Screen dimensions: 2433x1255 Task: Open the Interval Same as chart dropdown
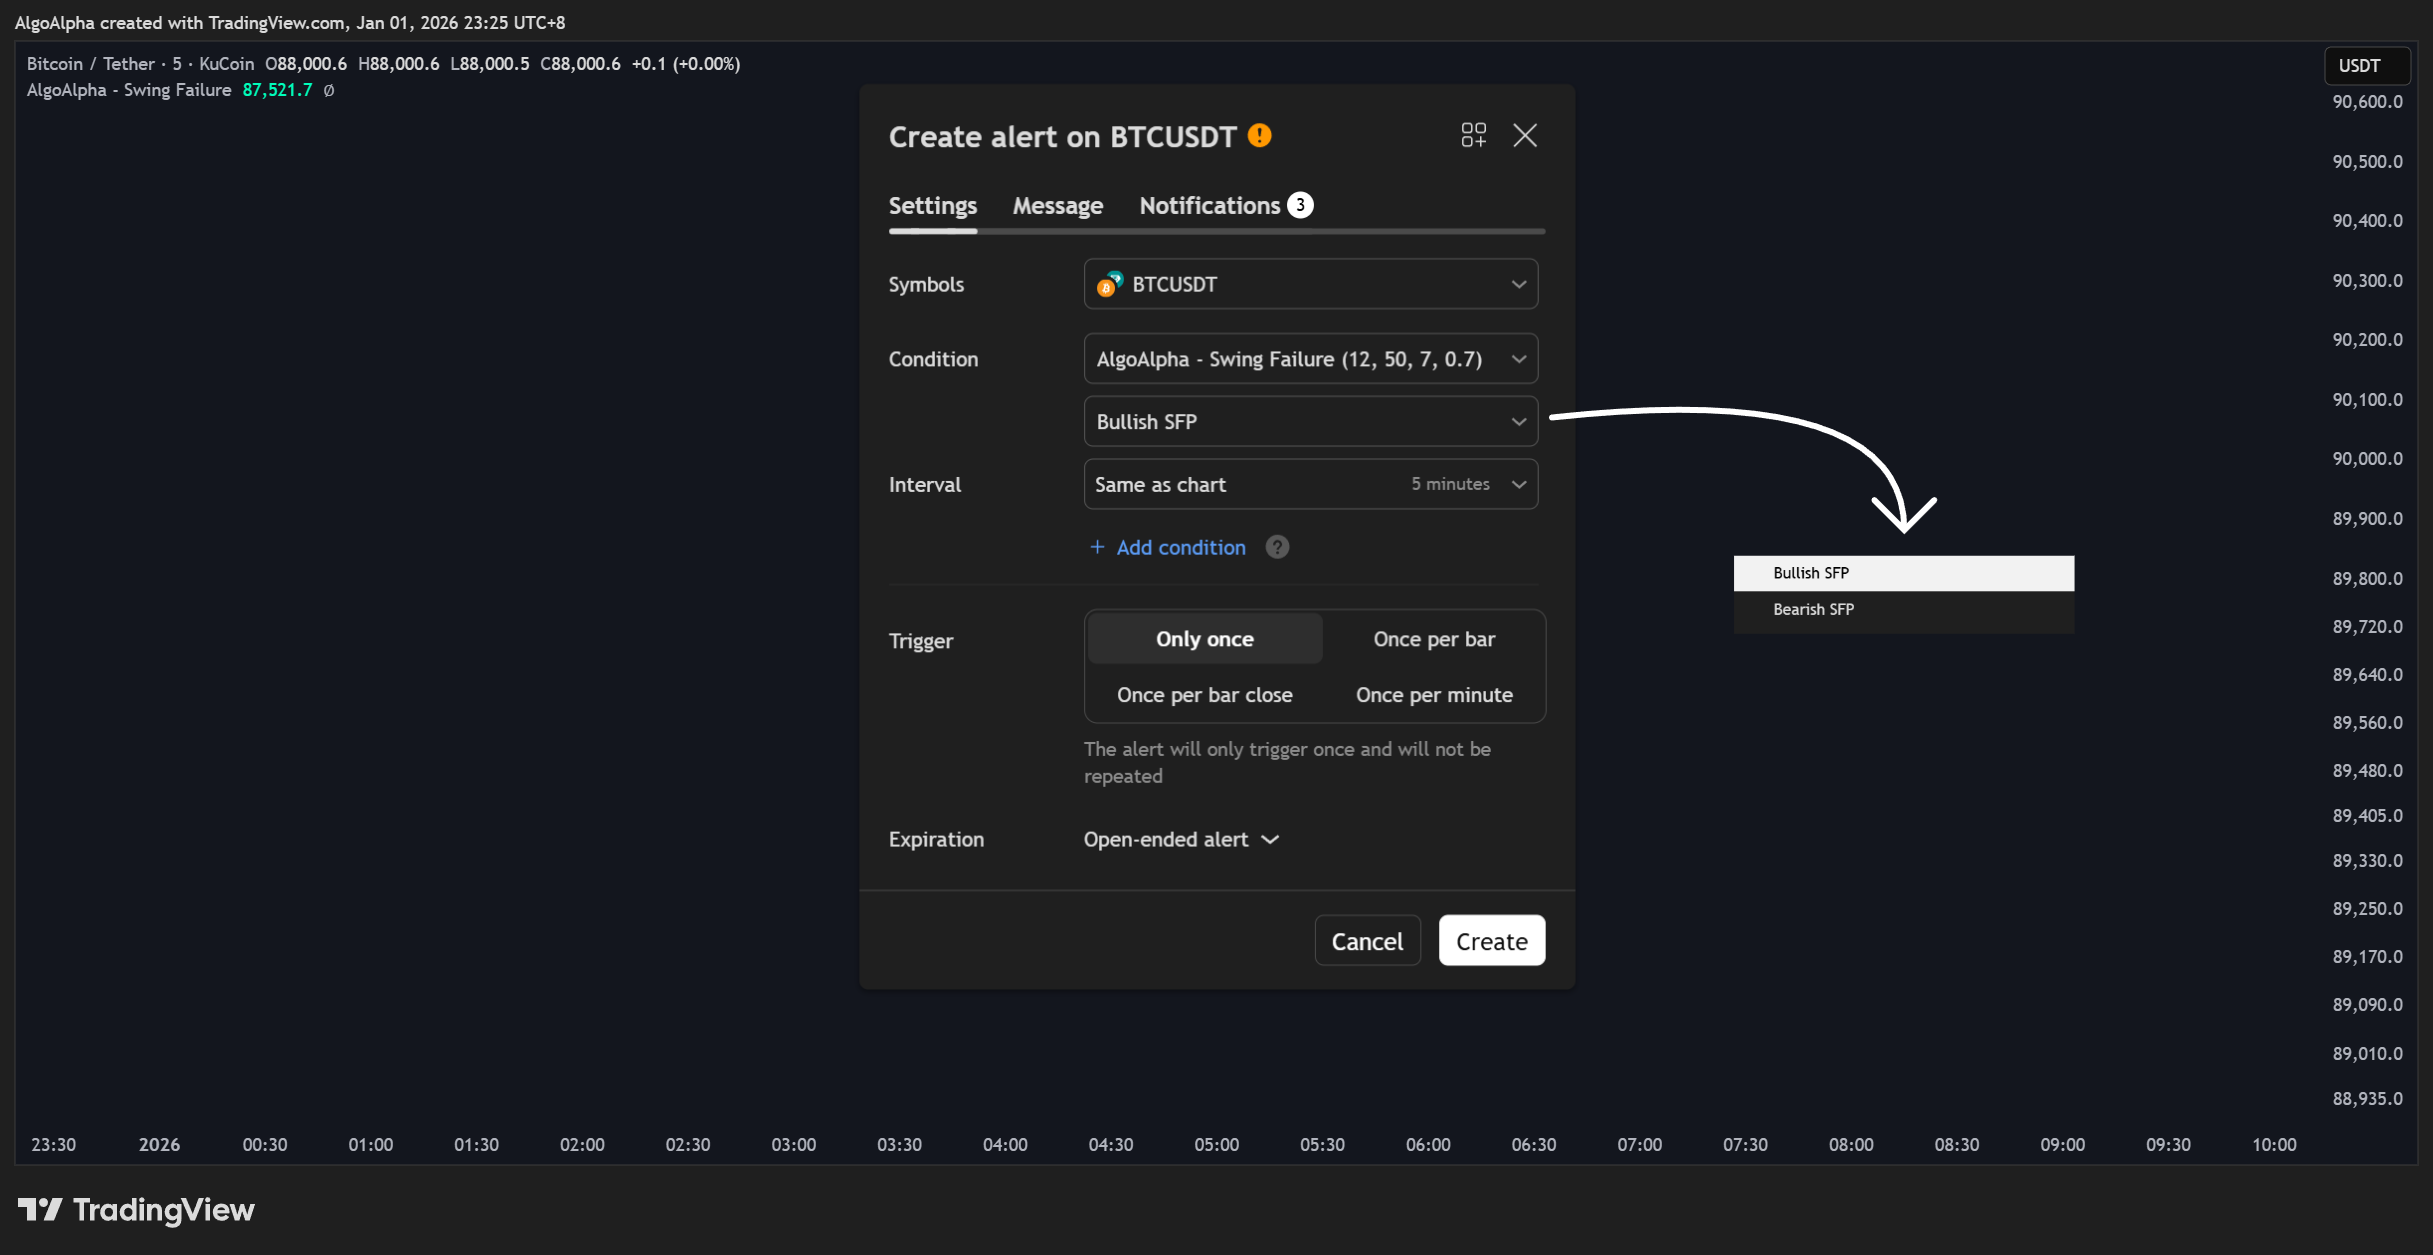tap(1310, 484)
